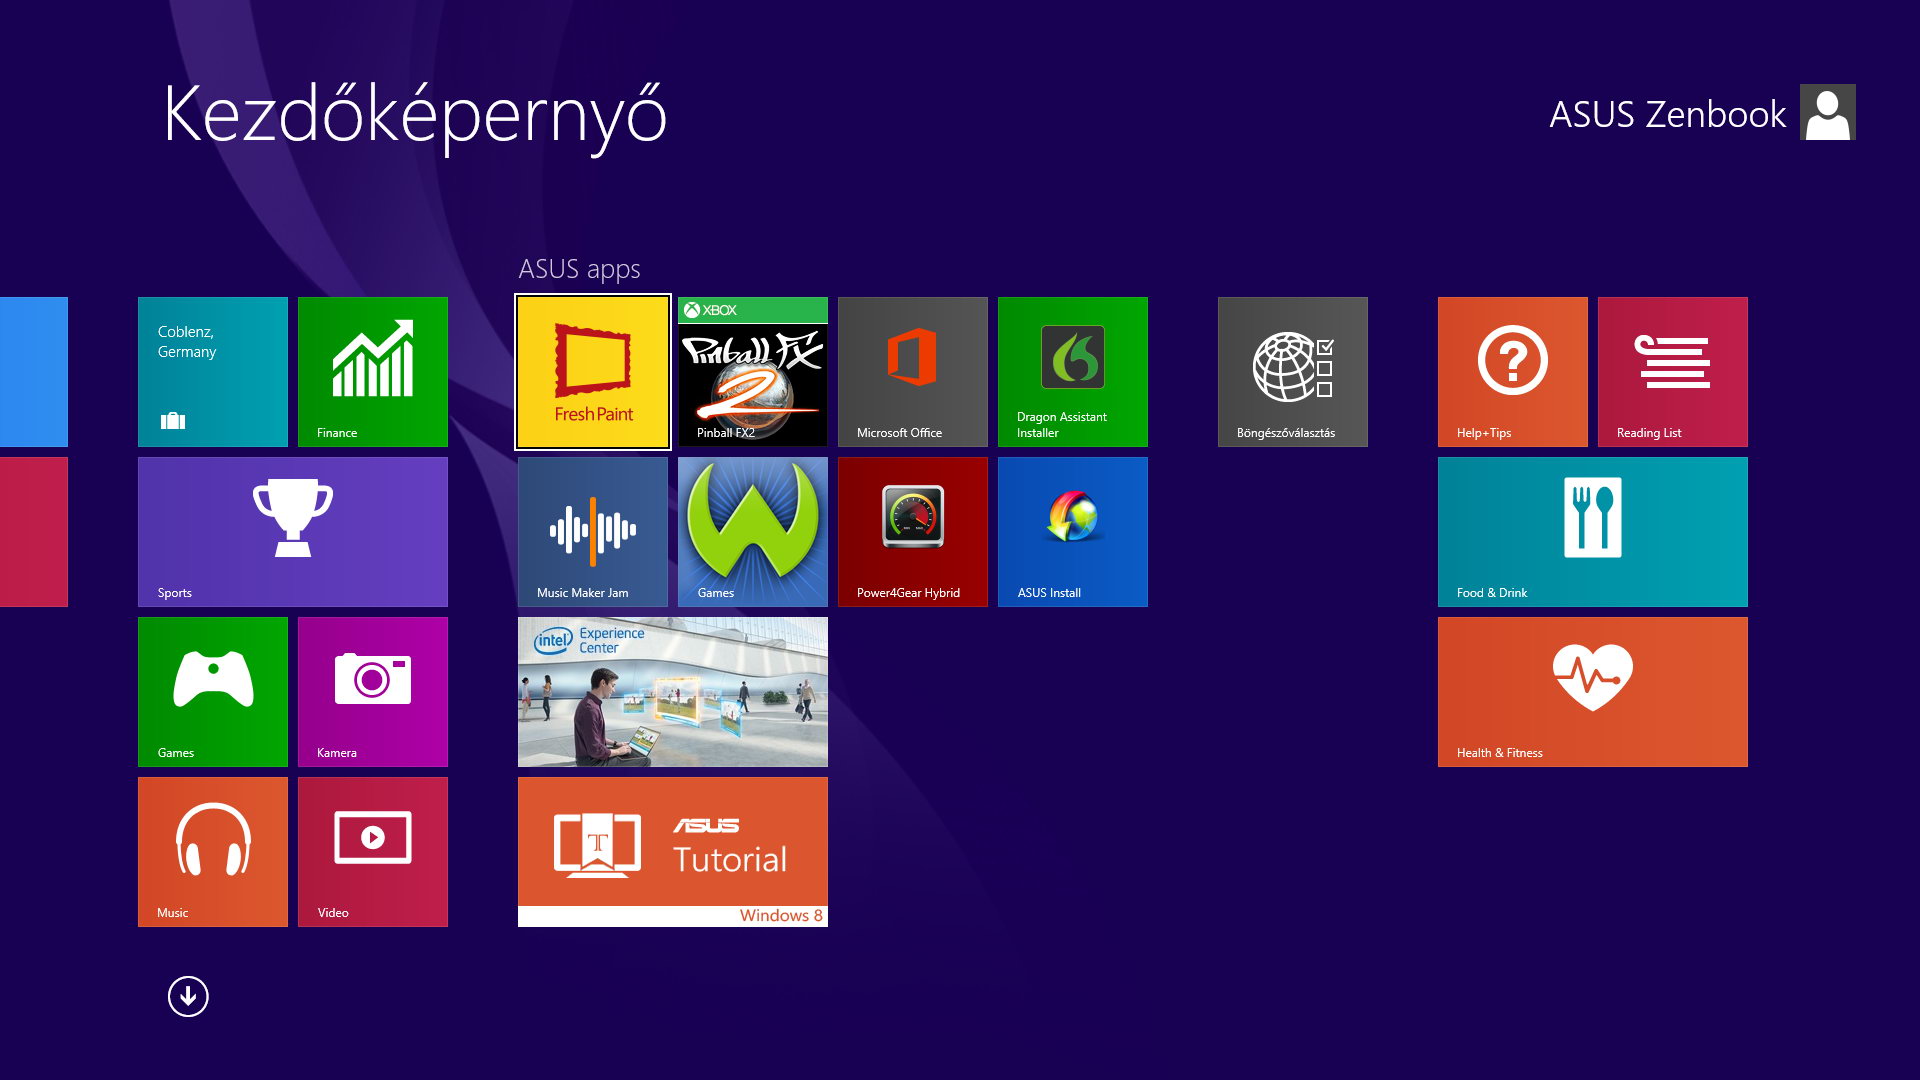This screenshot has height=1080, width=1920.
Task: Open the Finance tile
Action: [372, 372]
